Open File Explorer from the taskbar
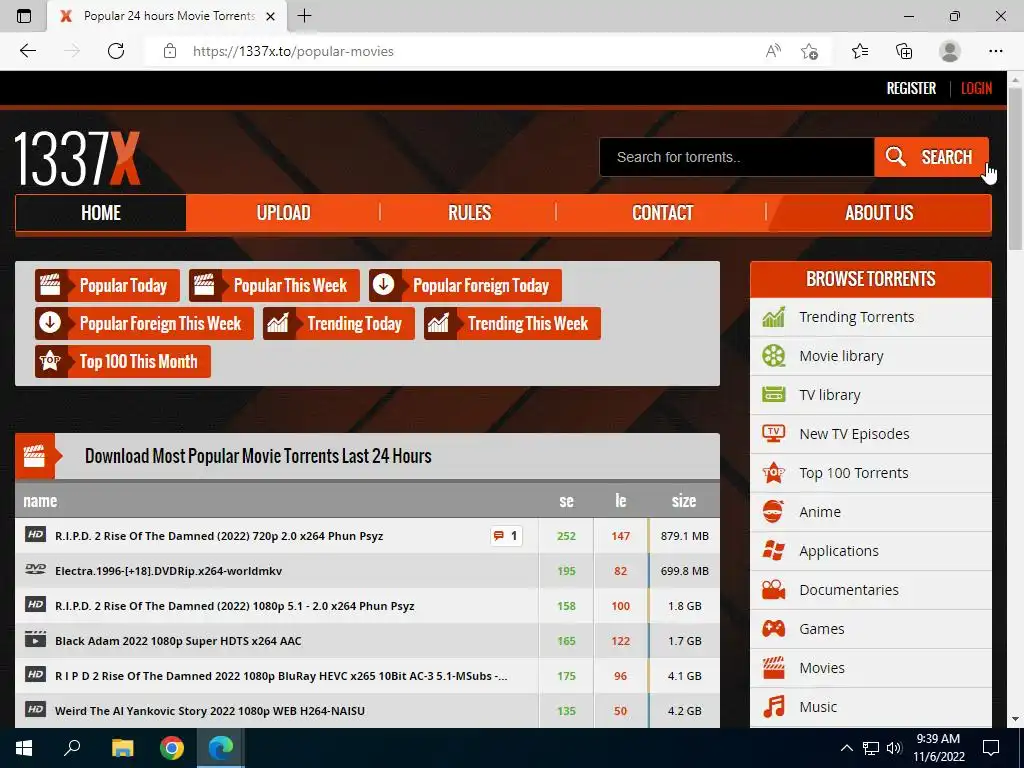This screenshot has width=1024, height=768. click(x=122, y=748)
